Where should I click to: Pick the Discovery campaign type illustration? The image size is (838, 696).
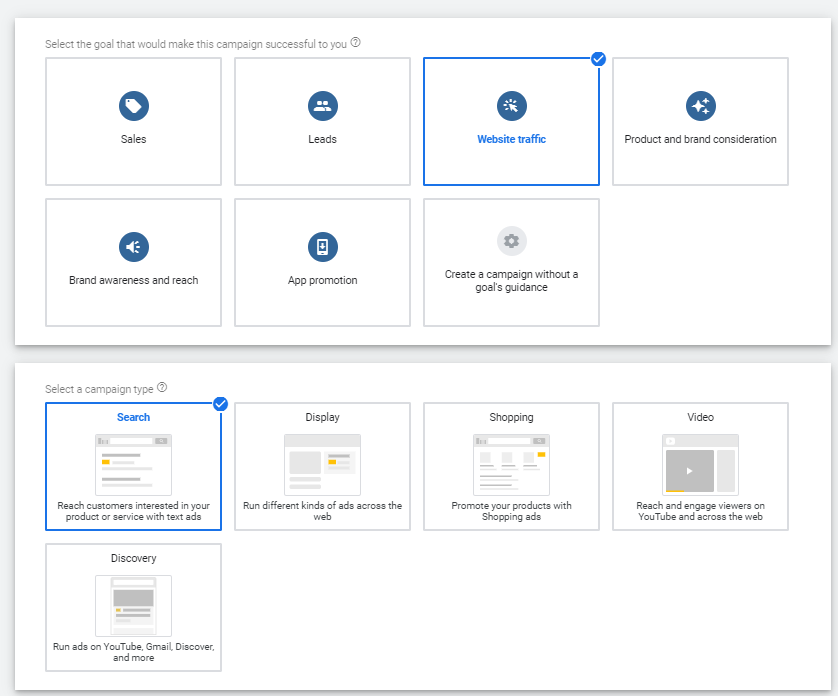click(133, 605)
